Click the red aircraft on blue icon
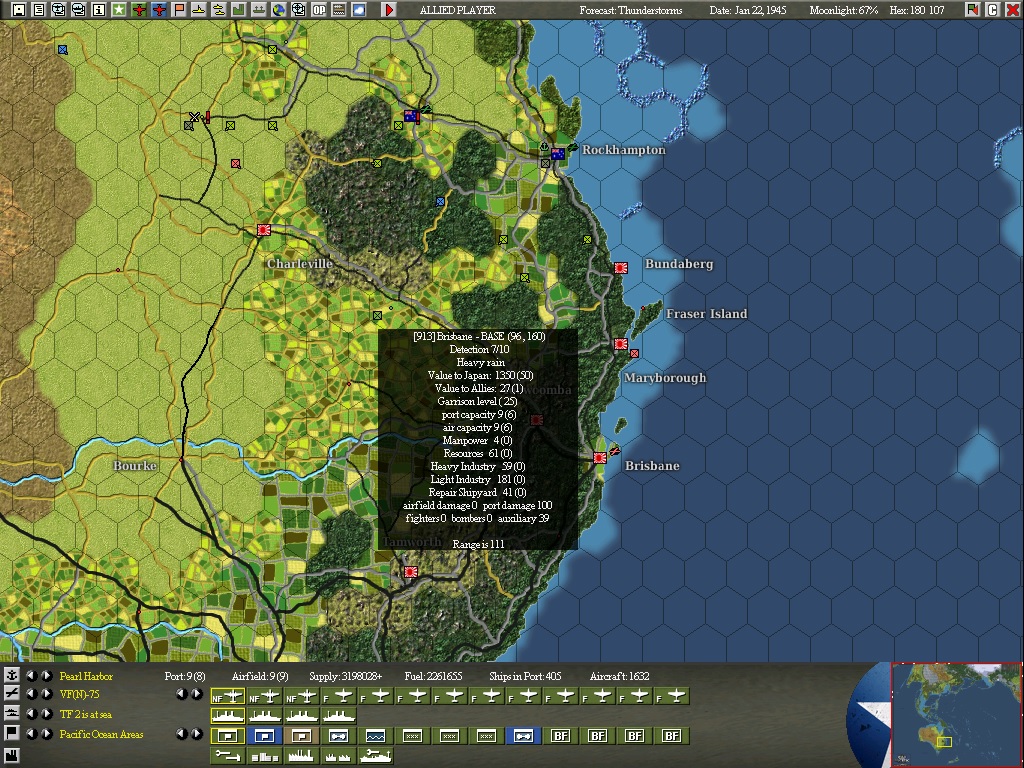 pyautogui.click(x=159, y=10)
